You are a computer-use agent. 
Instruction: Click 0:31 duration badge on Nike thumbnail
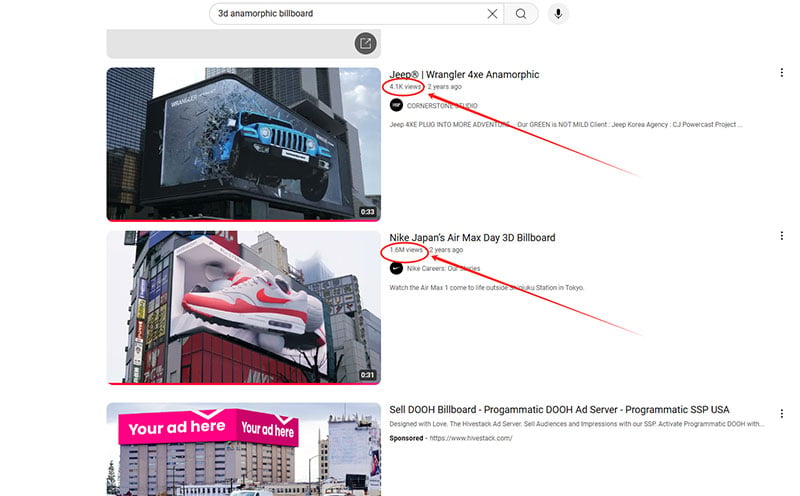(x=367, y=375)
